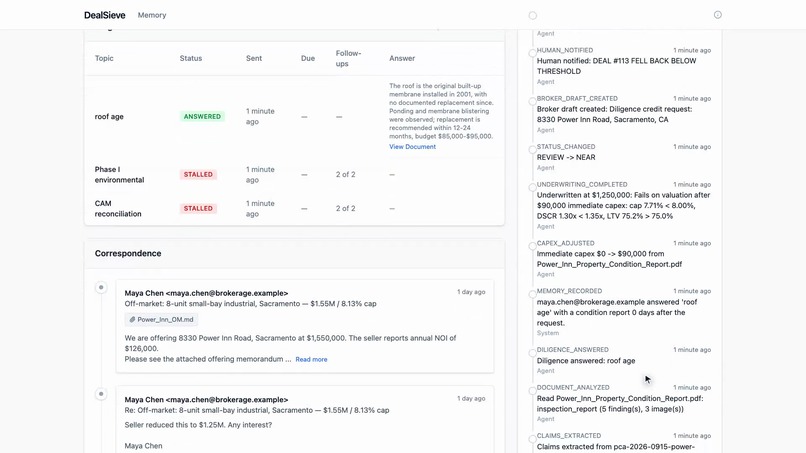Click the Follow-ups column header
The height and width of the screenshot is (453, 806).
pyautogui.click(x=349, y=58)
